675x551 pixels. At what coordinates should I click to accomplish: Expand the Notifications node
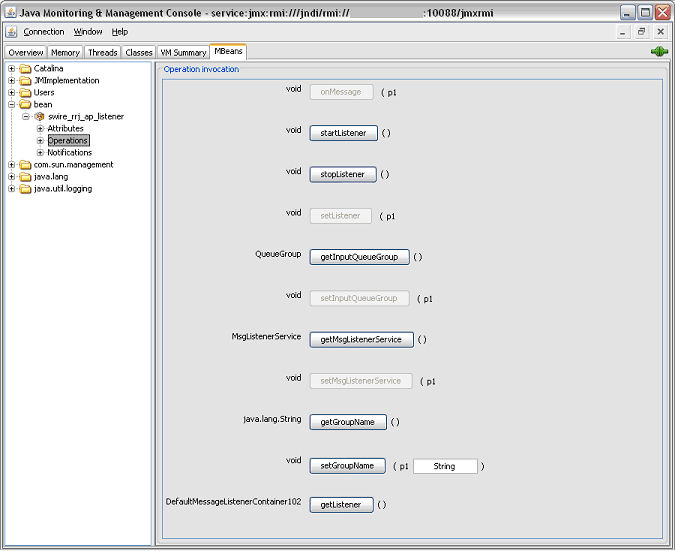(40, 152)
